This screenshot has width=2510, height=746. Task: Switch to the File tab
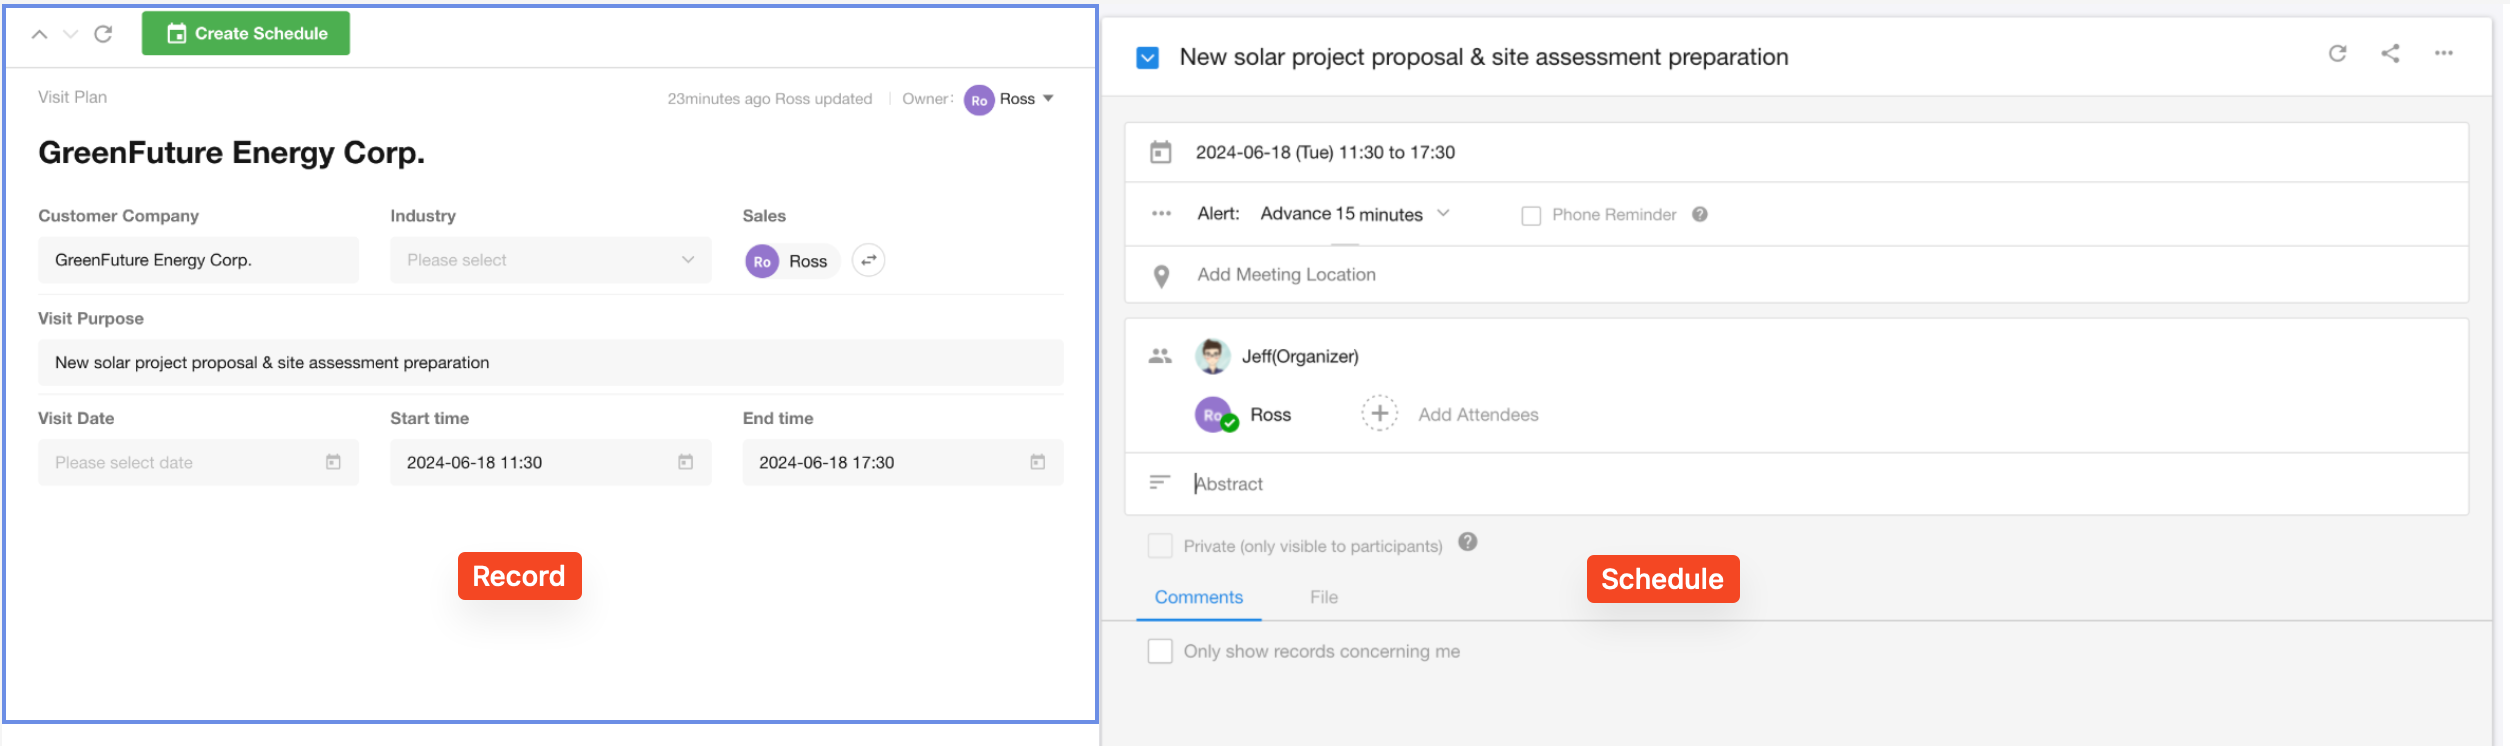(1323, 597)
